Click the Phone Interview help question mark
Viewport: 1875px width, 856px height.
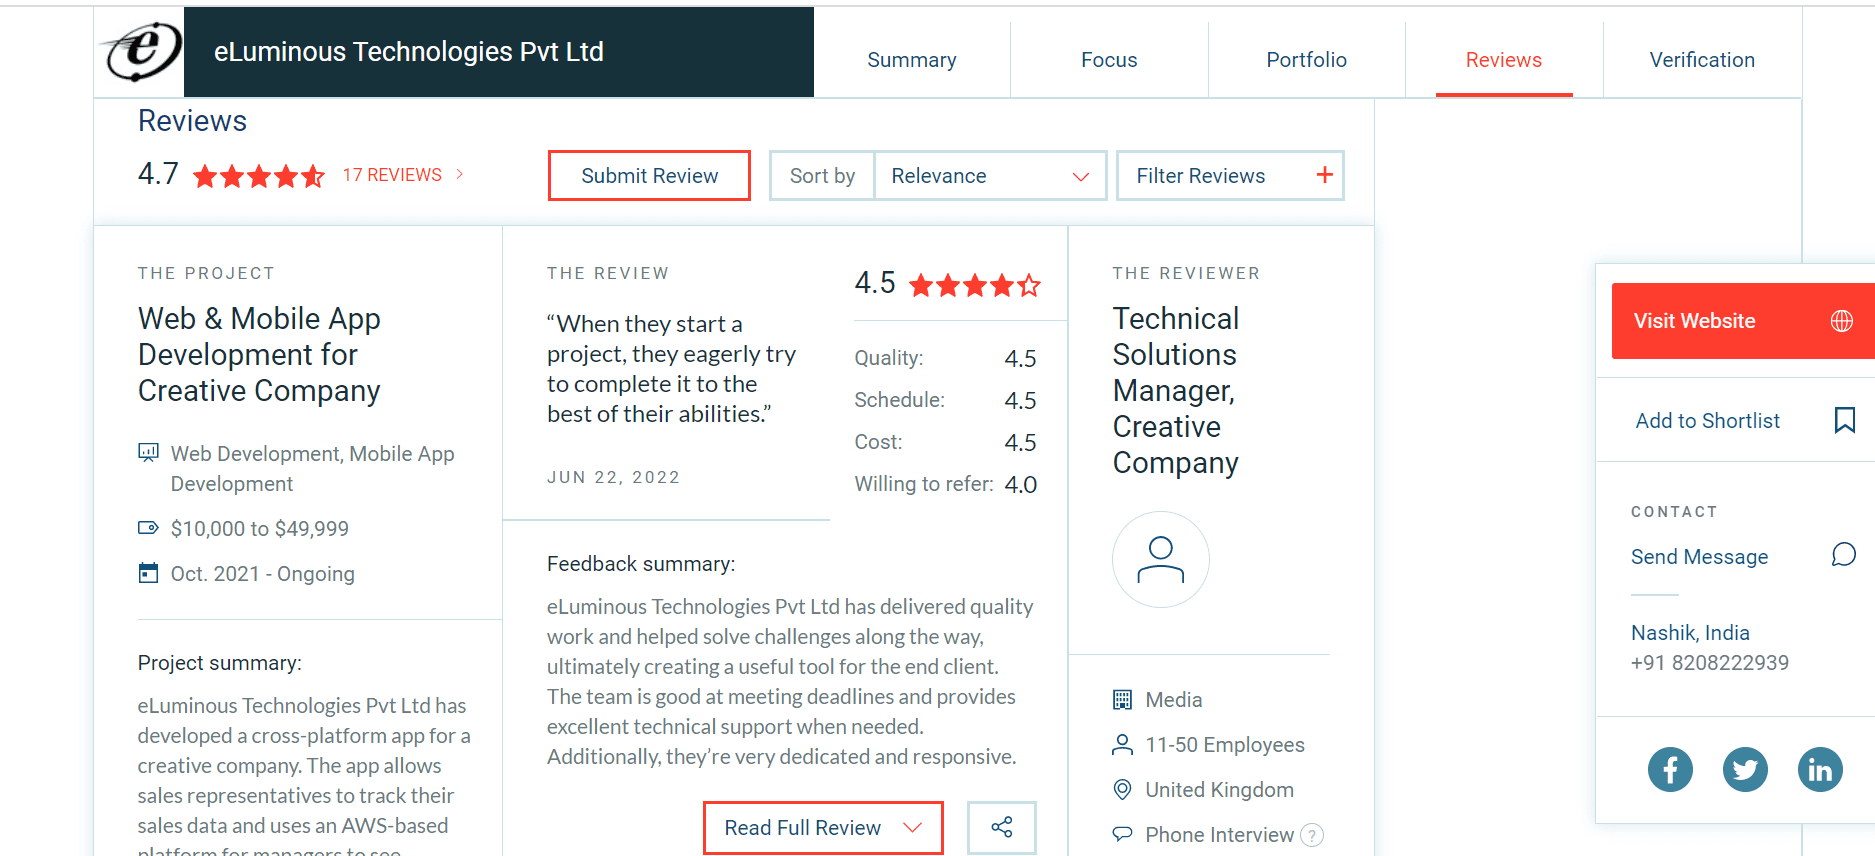(1312, 835)
